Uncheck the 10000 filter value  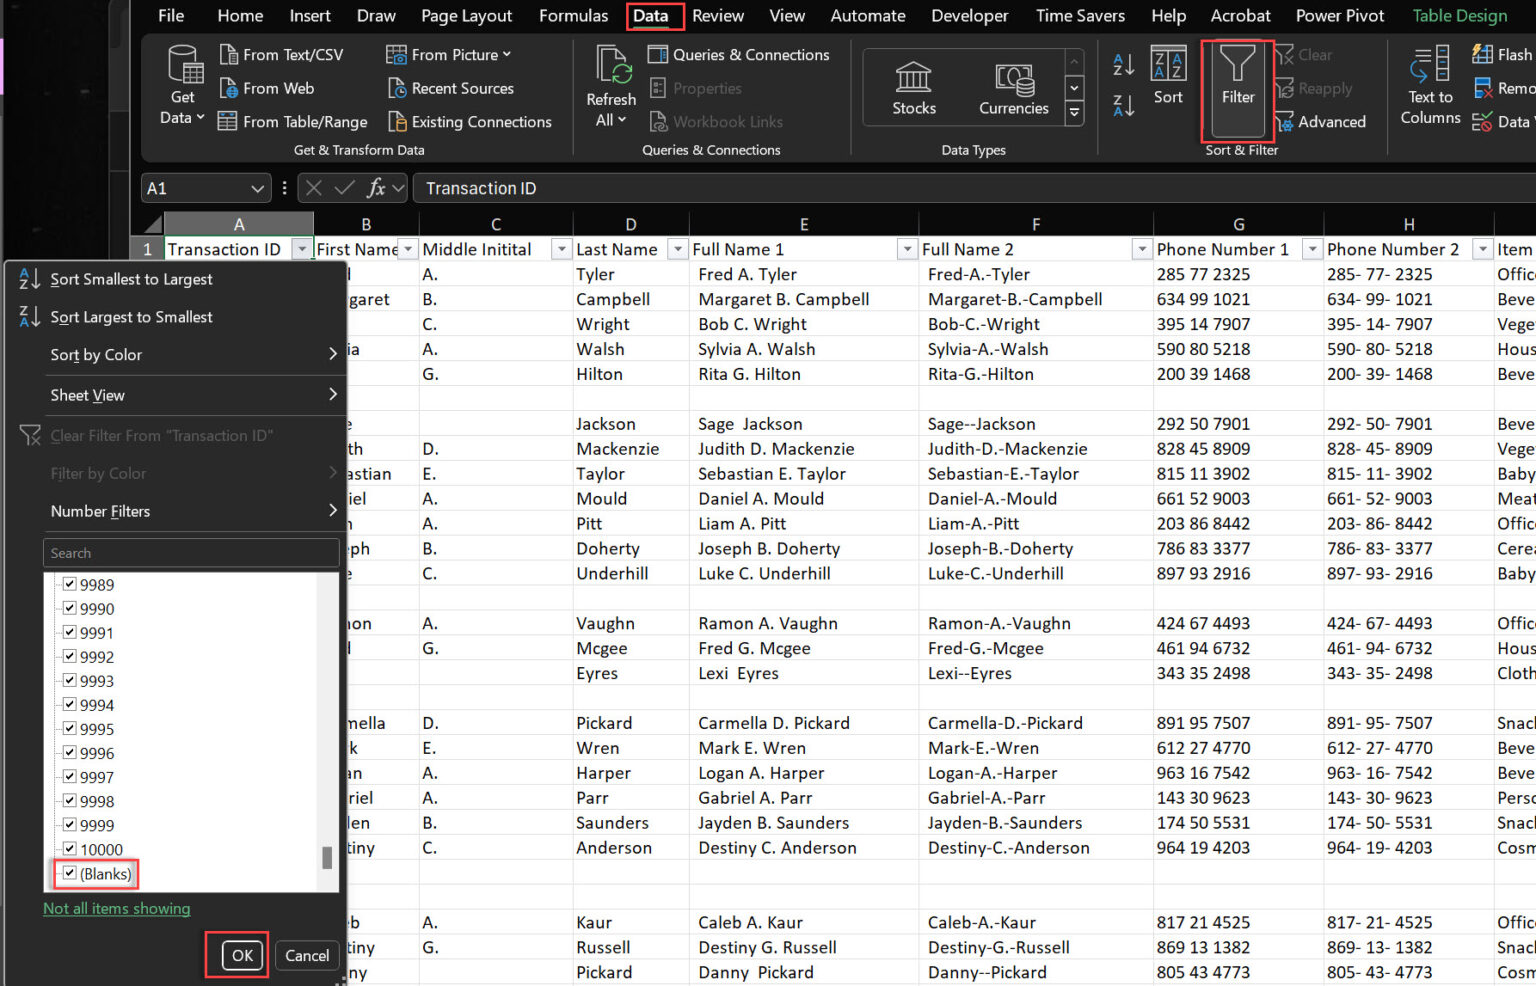point(68,849)
